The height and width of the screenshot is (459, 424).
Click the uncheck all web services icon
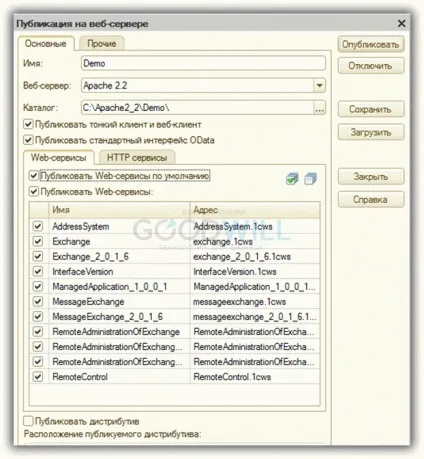pos(311,179)
